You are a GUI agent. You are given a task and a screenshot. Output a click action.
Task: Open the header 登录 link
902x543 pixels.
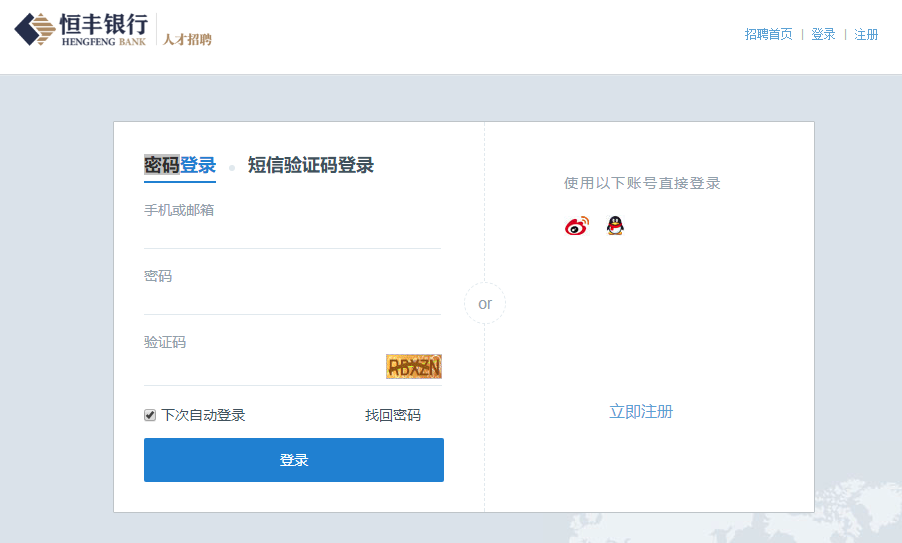823,35
